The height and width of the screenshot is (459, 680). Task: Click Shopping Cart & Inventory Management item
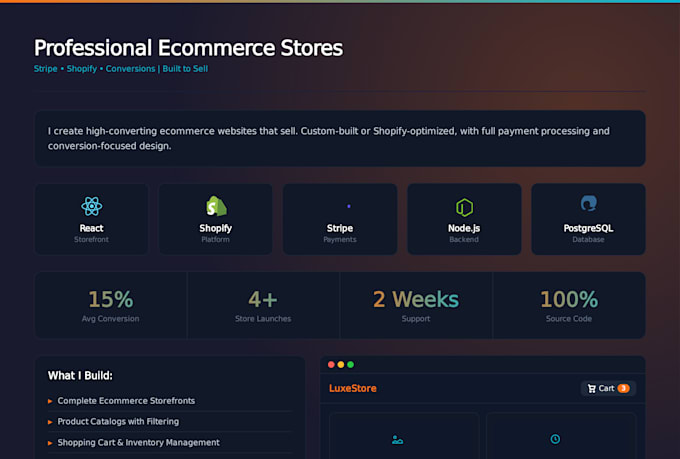click(138, 443)
